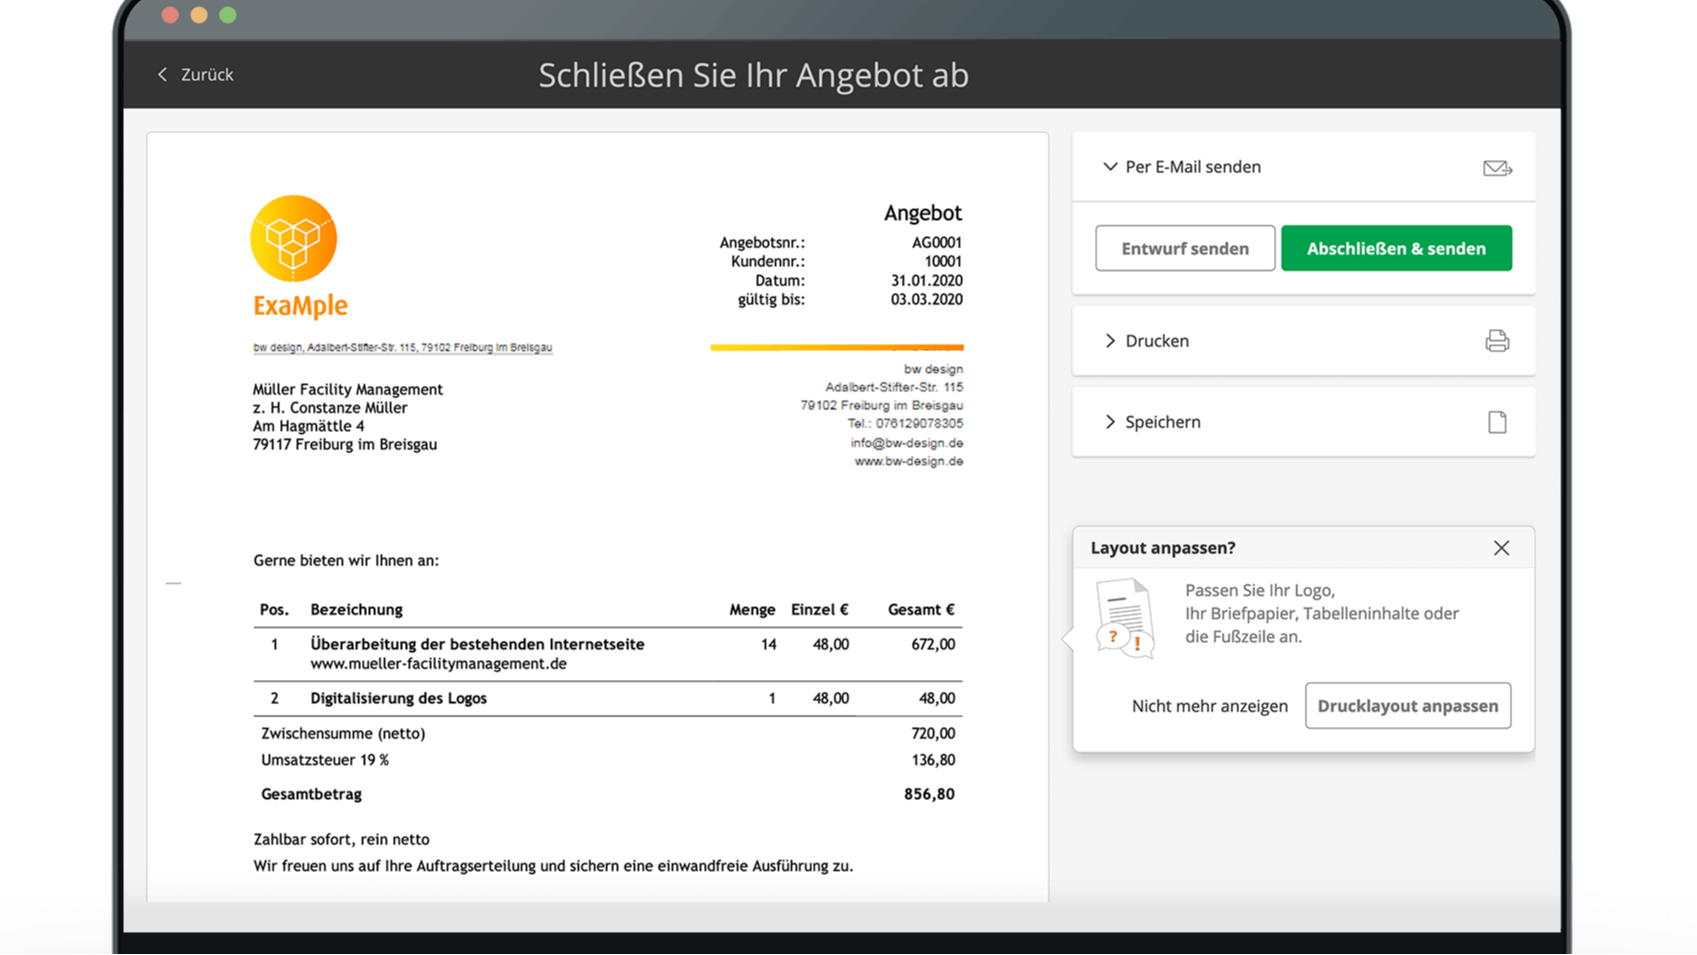Click the Gesamtbetrag total 856,80
1697x955 pixels.
coord(928,794)
